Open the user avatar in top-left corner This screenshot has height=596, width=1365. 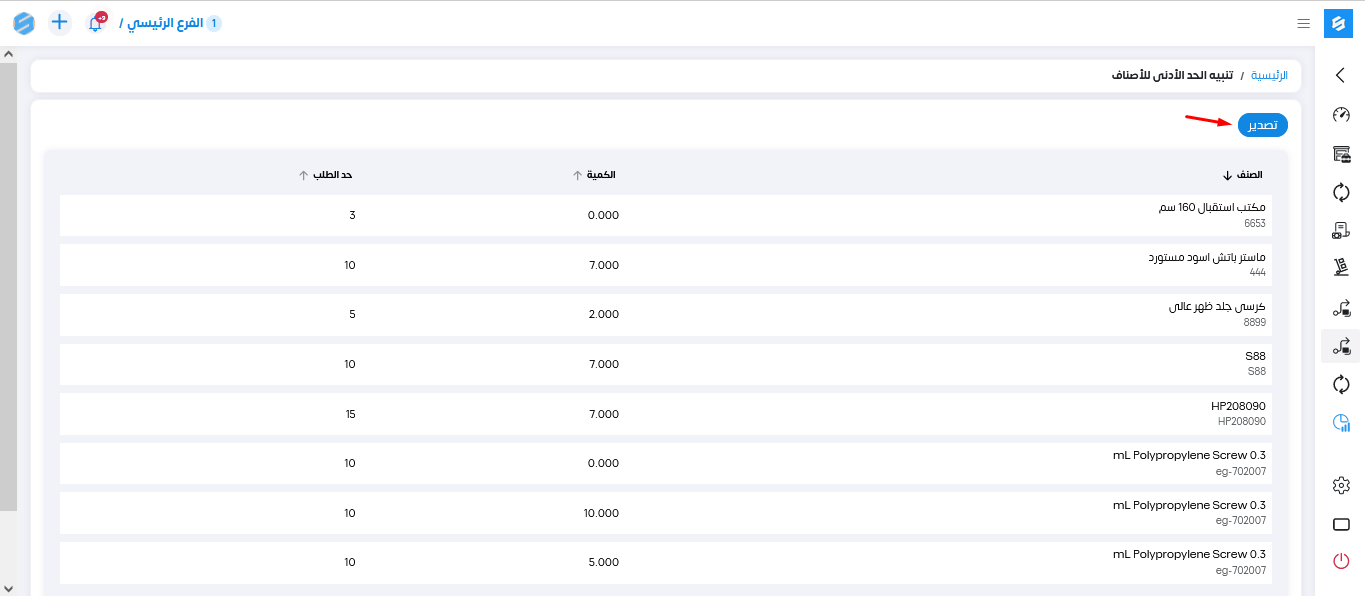click(24, 23)
